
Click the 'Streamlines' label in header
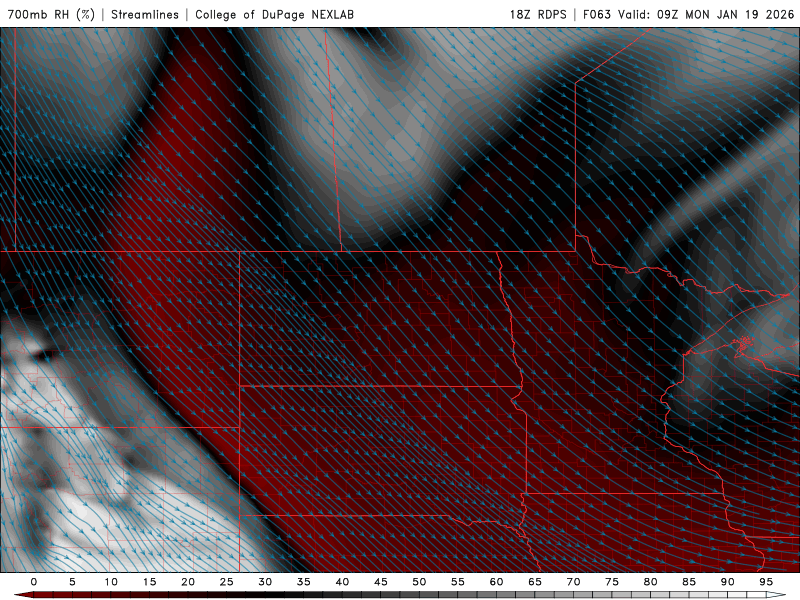click(x=145, y=14)
